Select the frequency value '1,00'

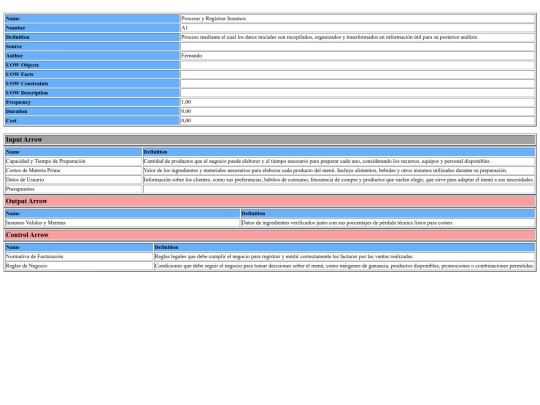(186, 102)
